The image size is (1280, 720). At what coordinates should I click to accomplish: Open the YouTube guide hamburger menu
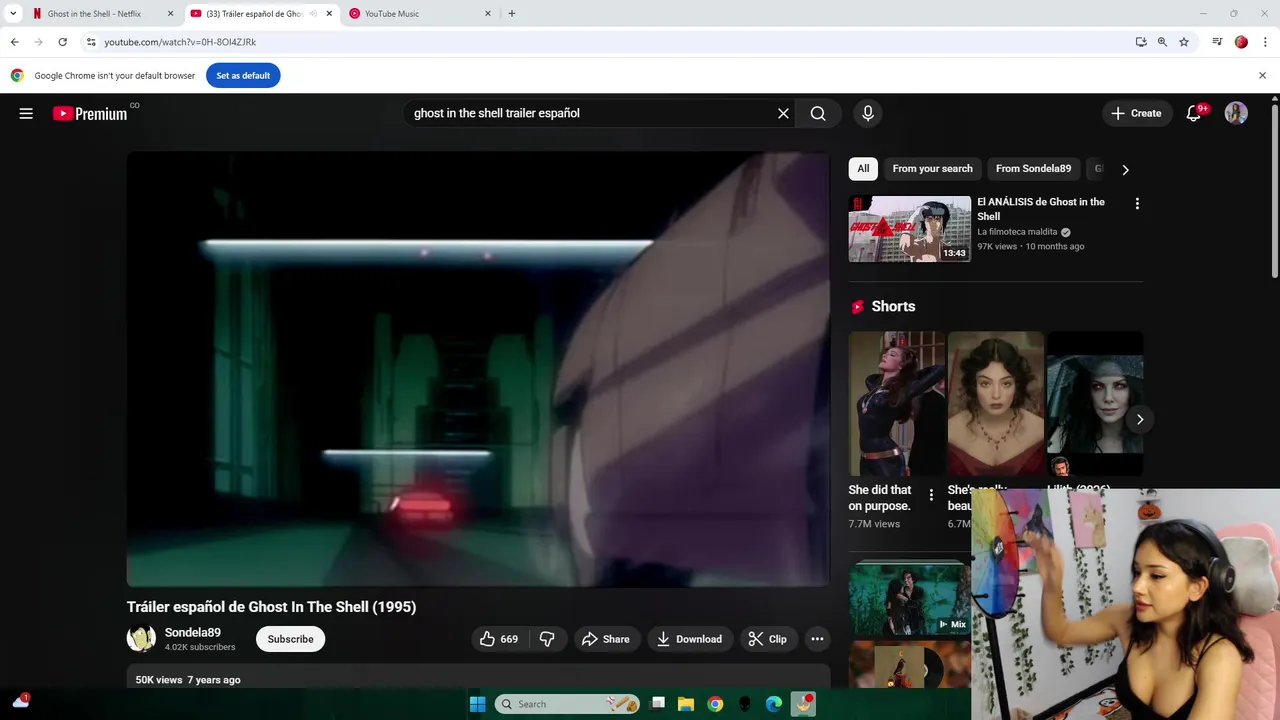[x=26, y=113]
